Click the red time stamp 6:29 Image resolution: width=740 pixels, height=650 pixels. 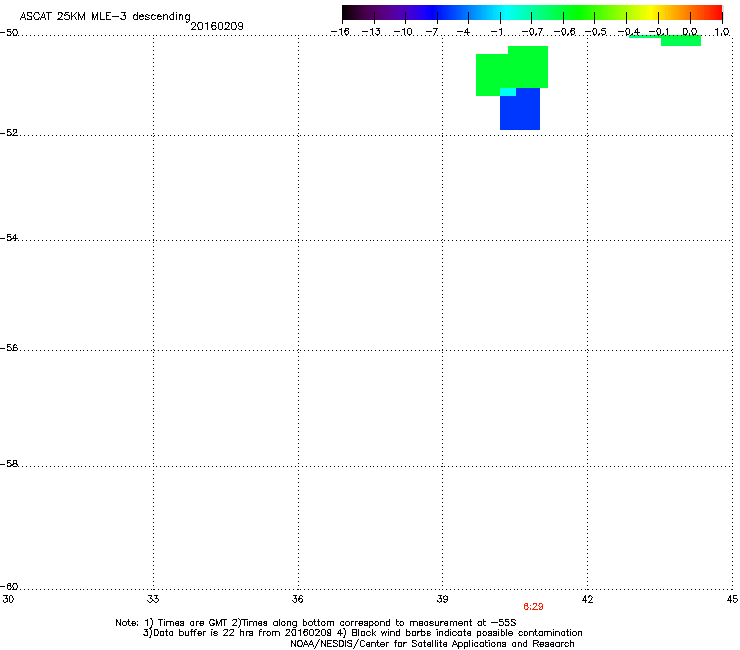[533, 607]
